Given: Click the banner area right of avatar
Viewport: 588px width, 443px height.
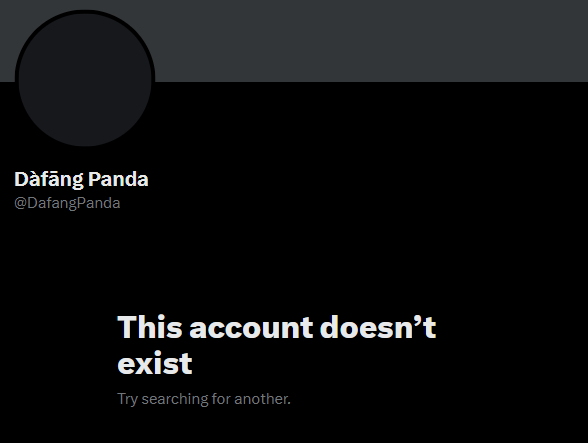Looking at the screenshot, I should coord(371,41).
